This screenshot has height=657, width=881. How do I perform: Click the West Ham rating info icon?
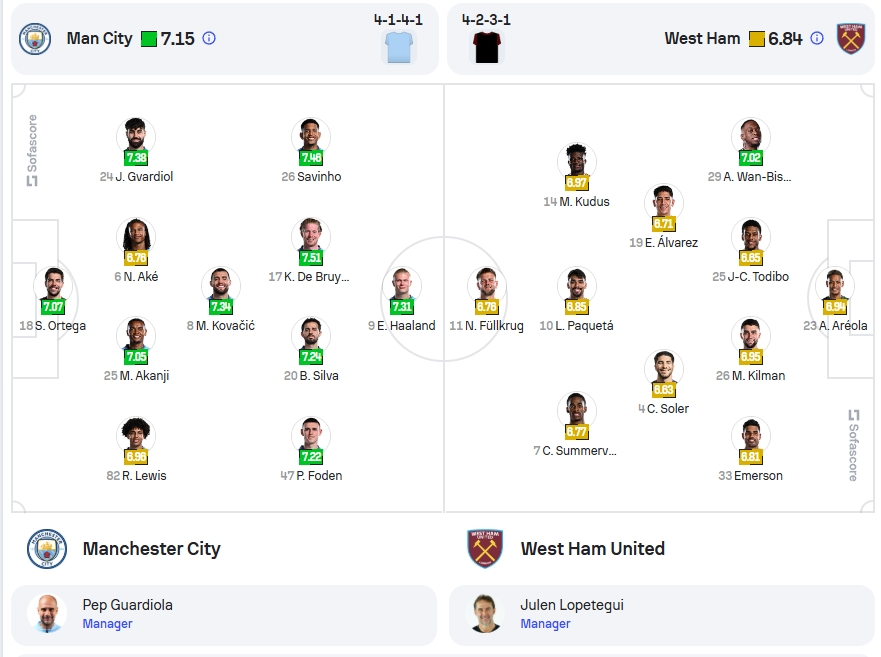coord(817,38)
